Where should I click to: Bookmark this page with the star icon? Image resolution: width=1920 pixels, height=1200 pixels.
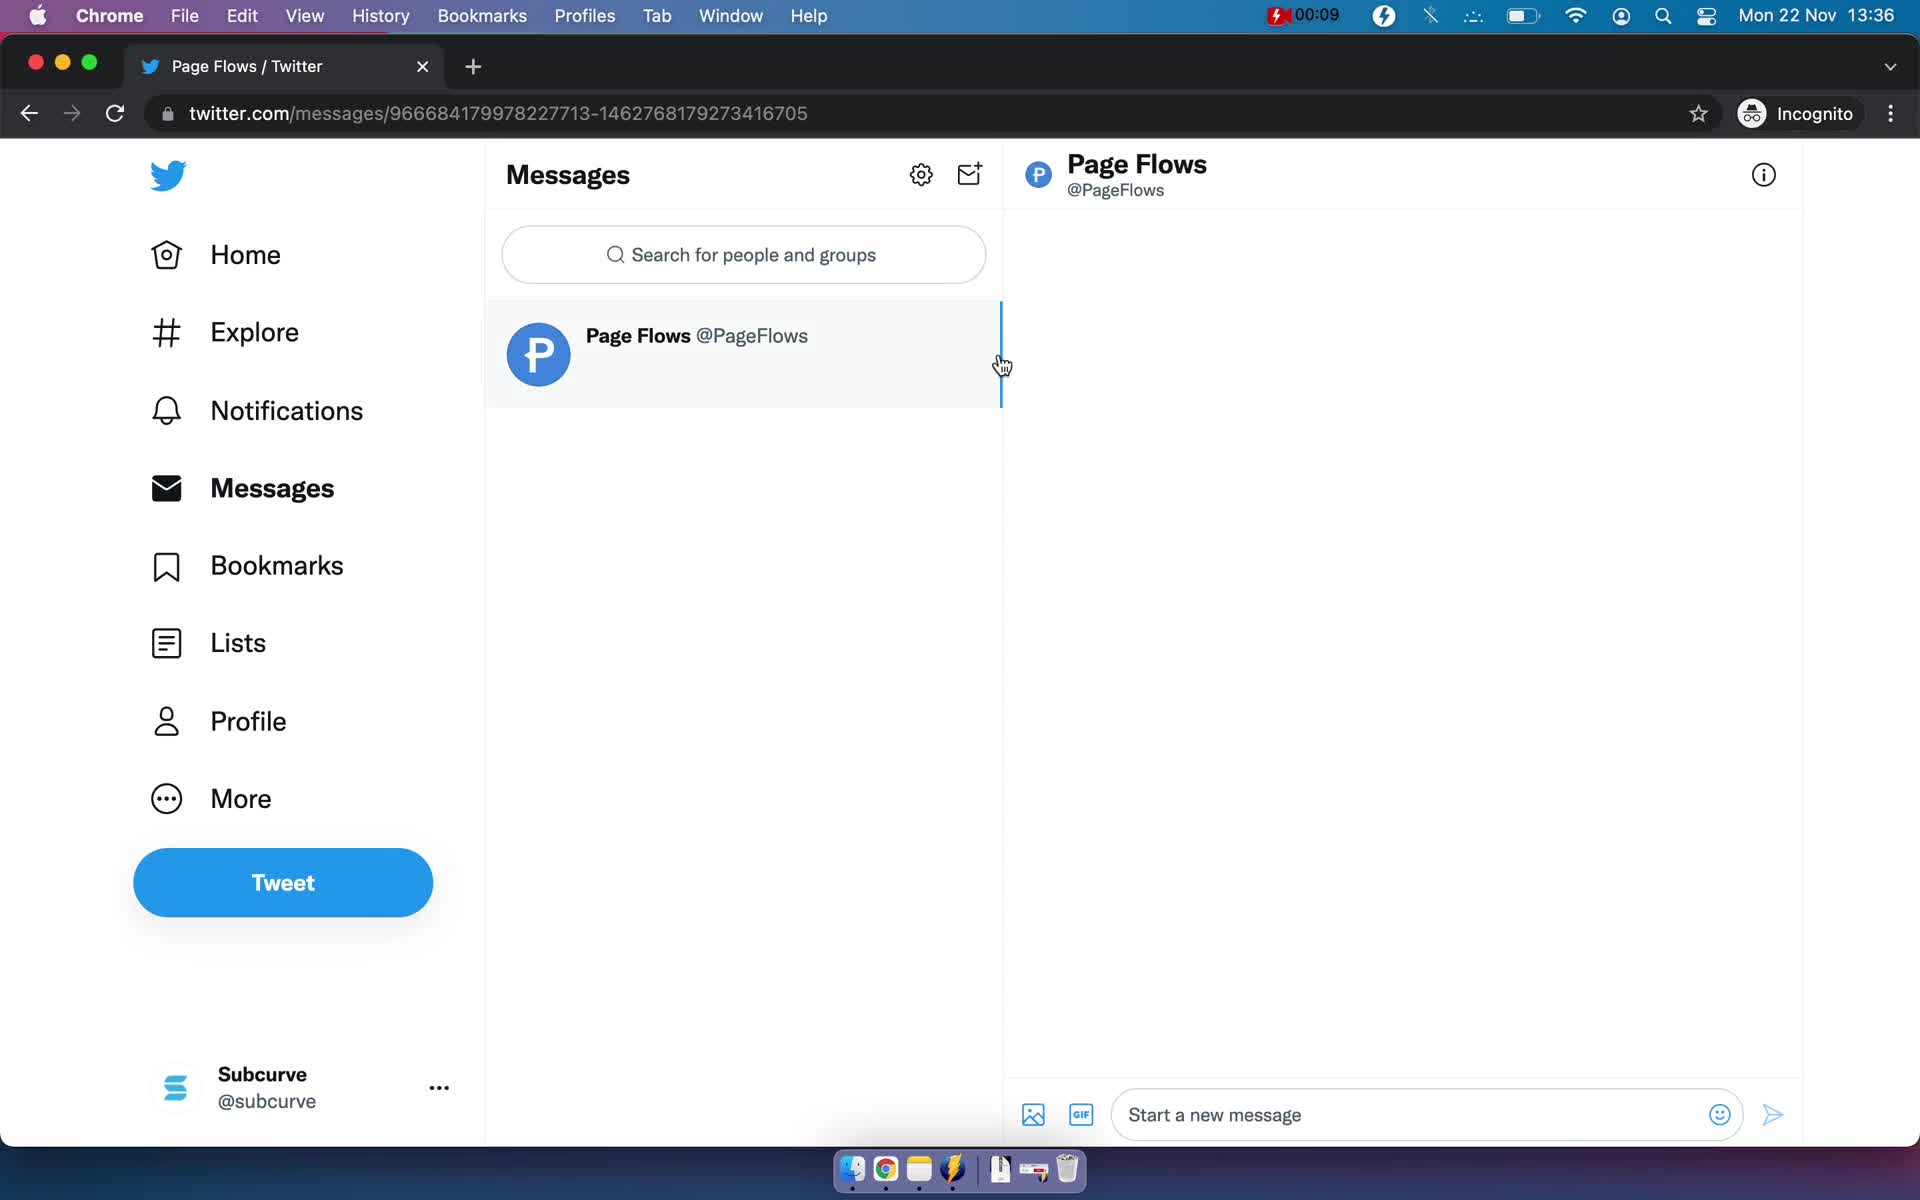click(x=1698, y=114)
